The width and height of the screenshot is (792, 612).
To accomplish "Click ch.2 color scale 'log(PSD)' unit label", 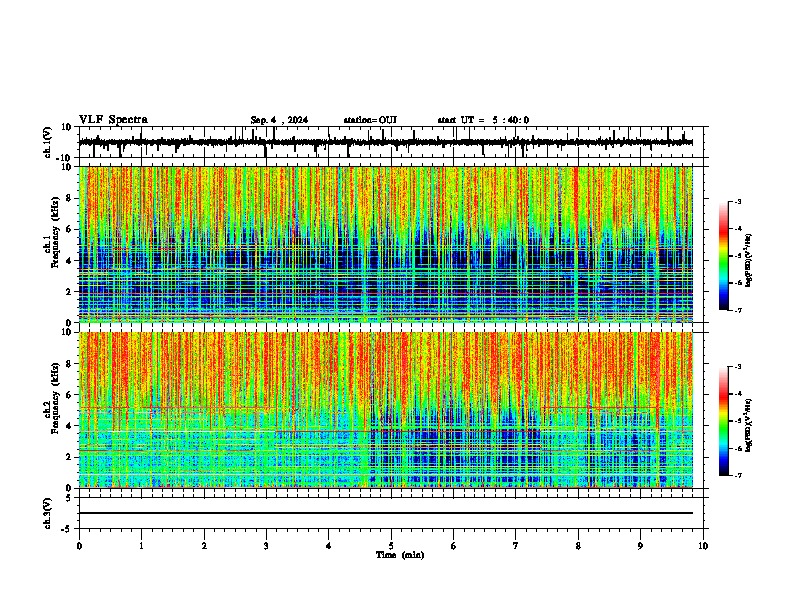I will 749,426.
